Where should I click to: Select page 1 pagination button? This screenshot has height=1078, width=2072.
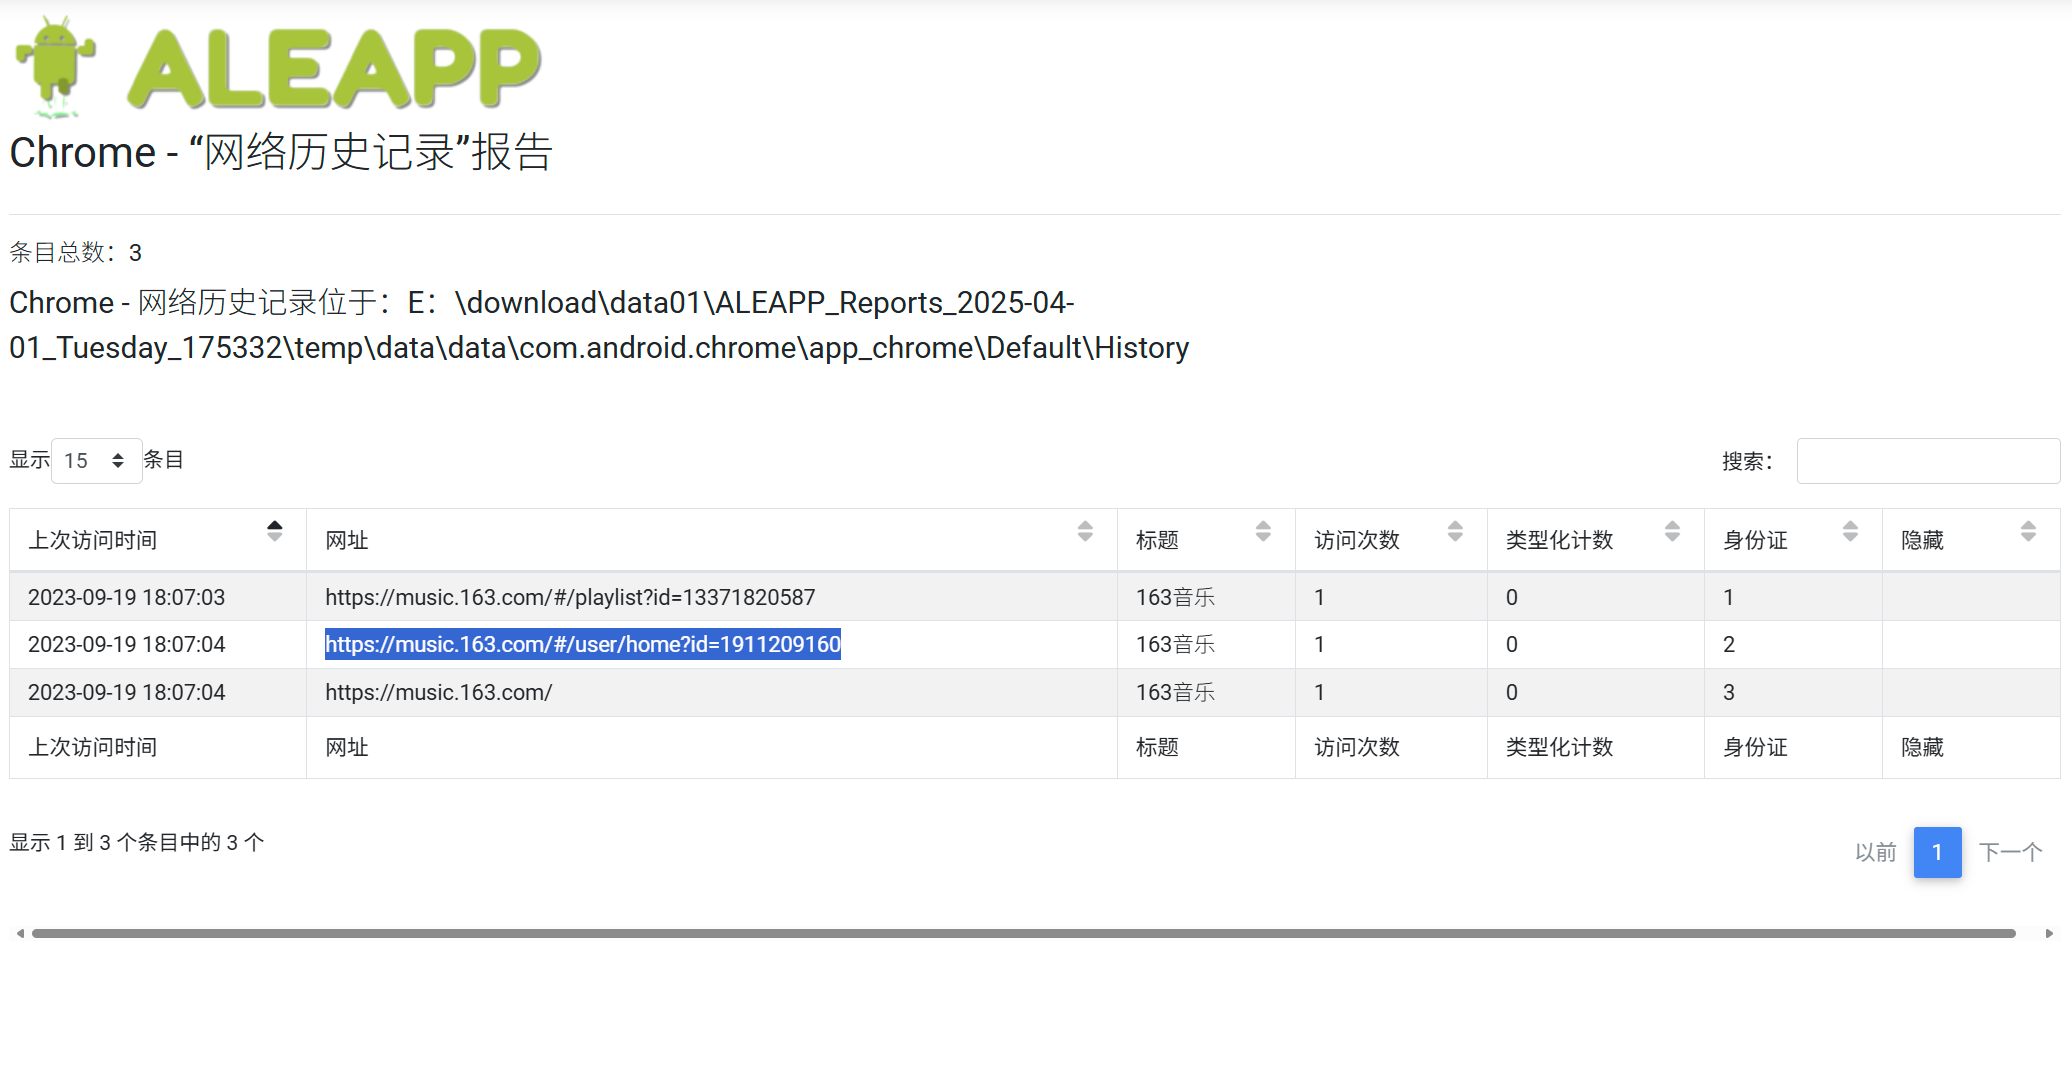point(1937,852)
